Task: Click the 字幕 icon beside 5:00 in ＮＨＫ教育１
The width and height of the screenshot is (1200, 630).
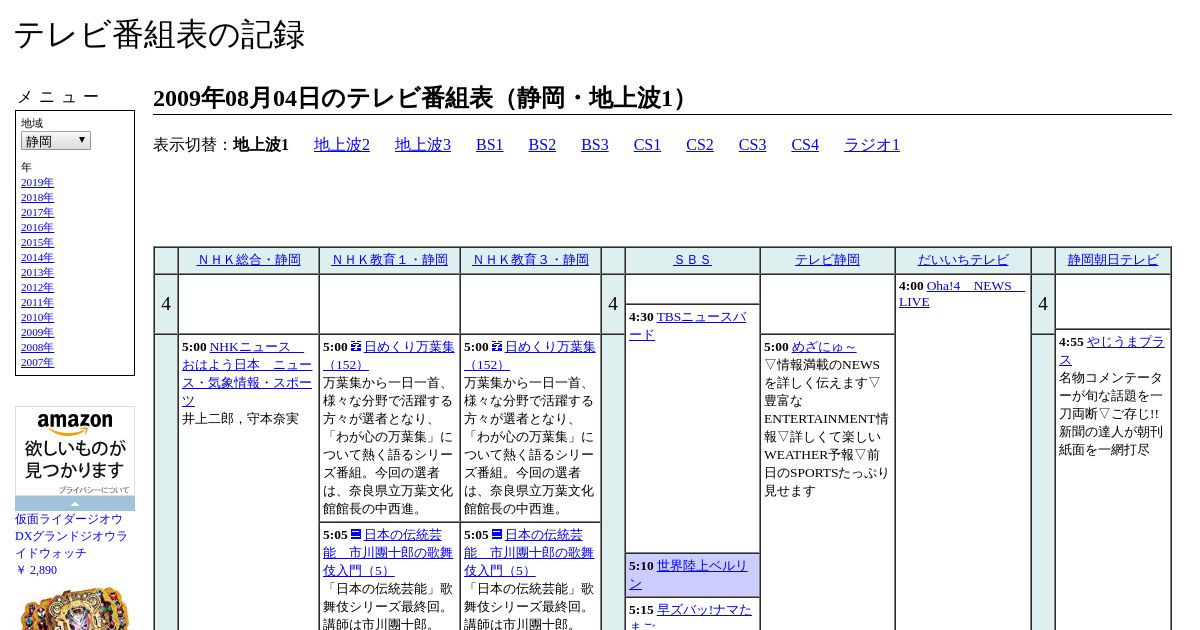Action: click(x=356, y=346)
